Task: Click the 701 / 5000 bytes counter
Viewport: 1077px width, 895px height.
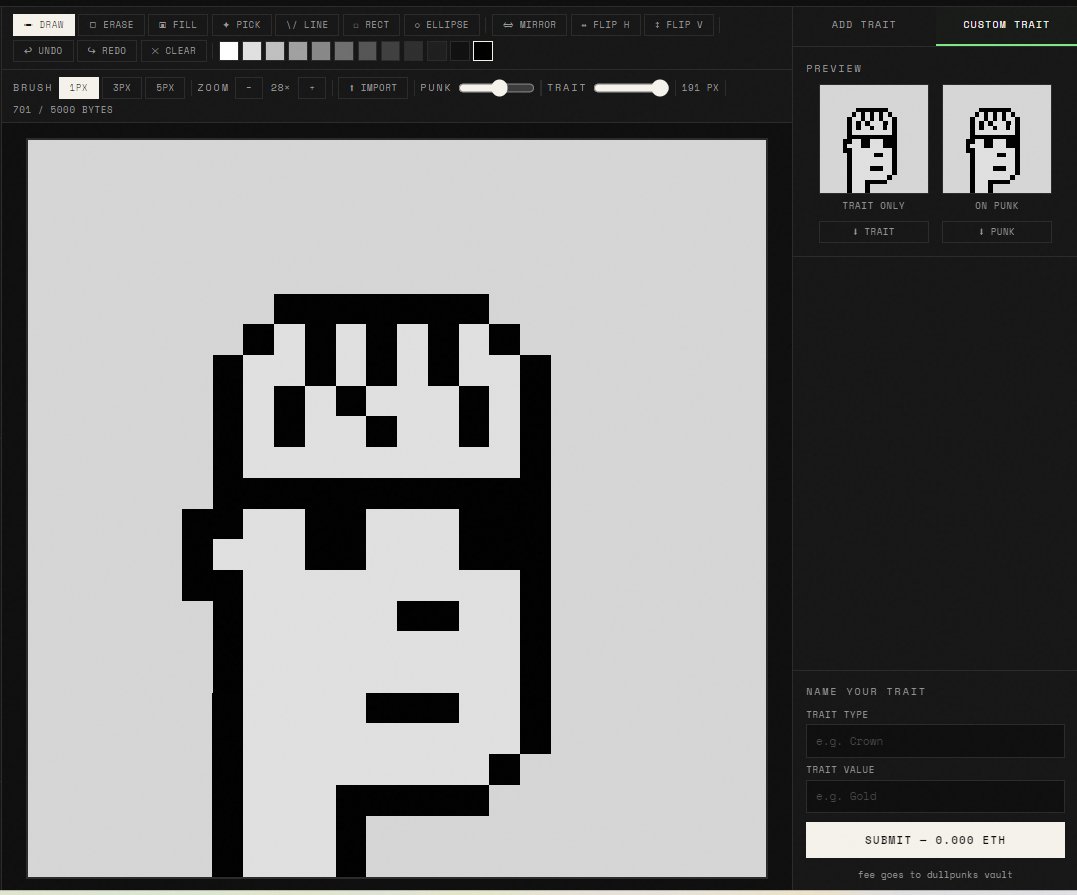Action: (63, 110)
